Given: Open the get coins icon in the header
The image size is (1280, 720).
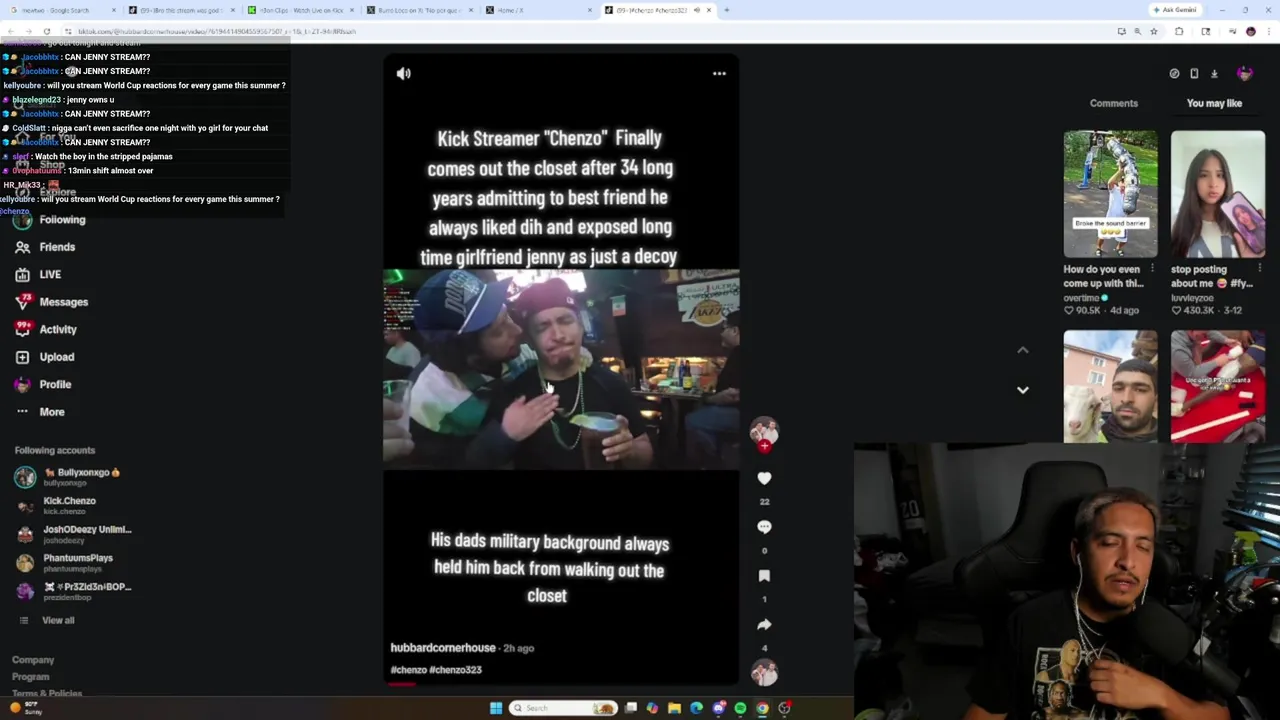Looking at the screenshot, I should click(1174, 73).
